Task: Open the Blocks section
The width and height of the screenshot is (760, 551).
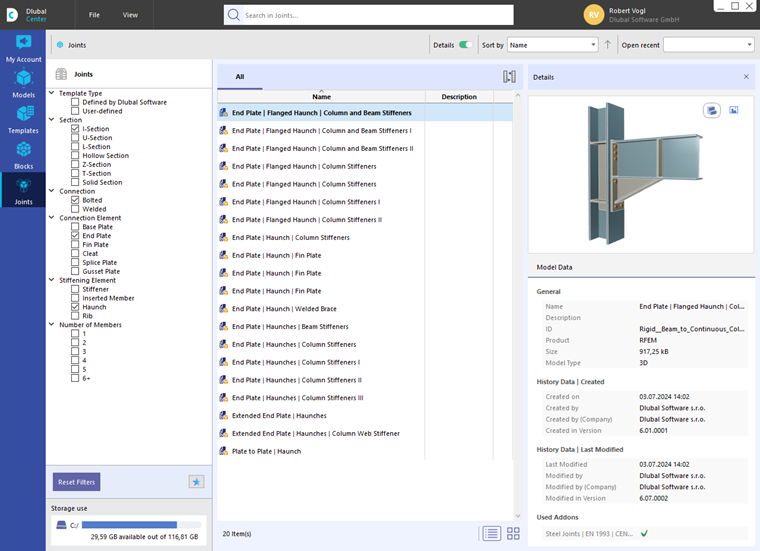Action: click(x=23, y=155)
